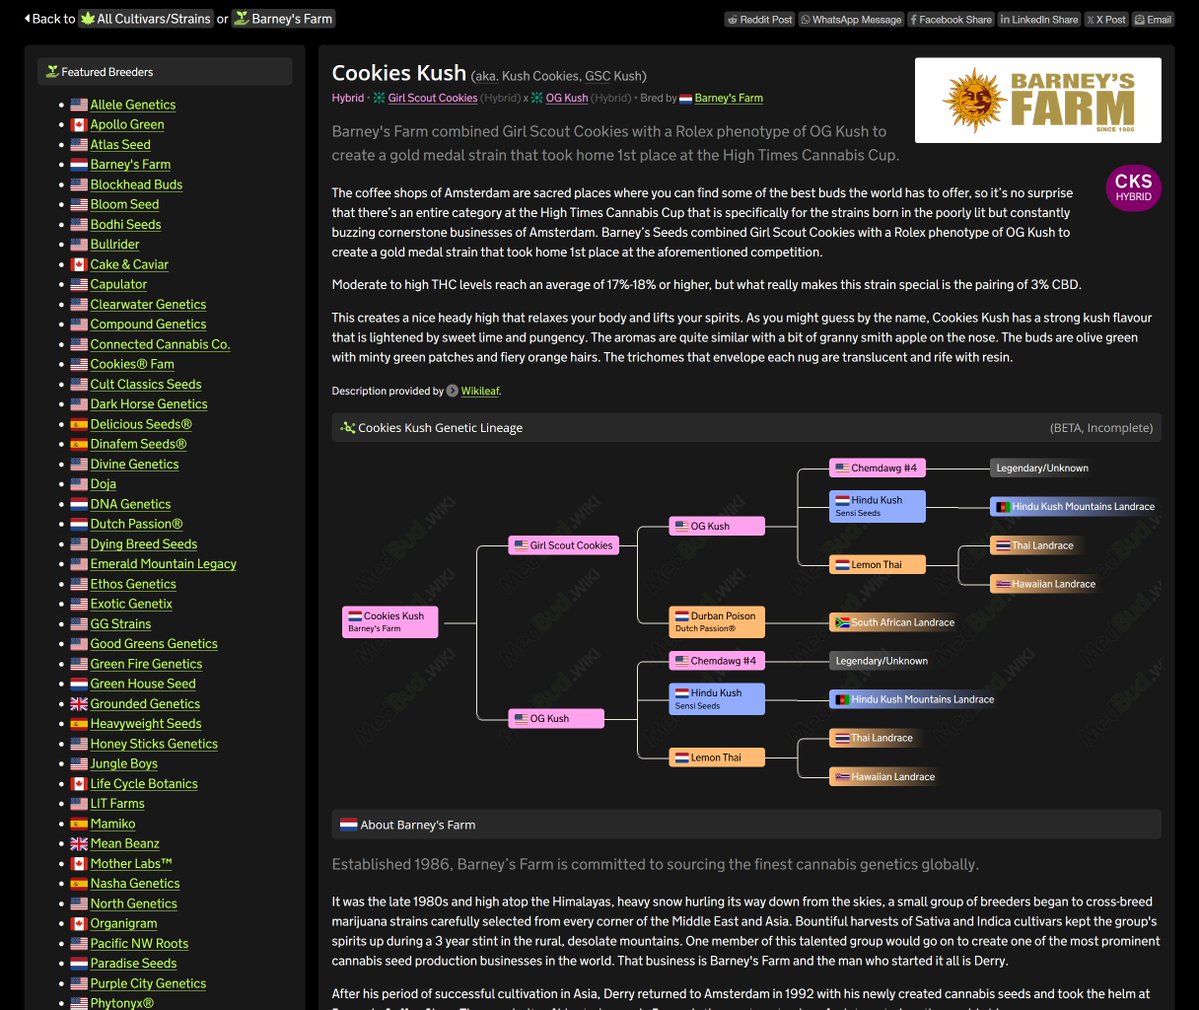This screenshot has width=1199, height=1010.
Task: Open Apollo Green breeder link
Action: pyautogui.click(x=127, y=125)
